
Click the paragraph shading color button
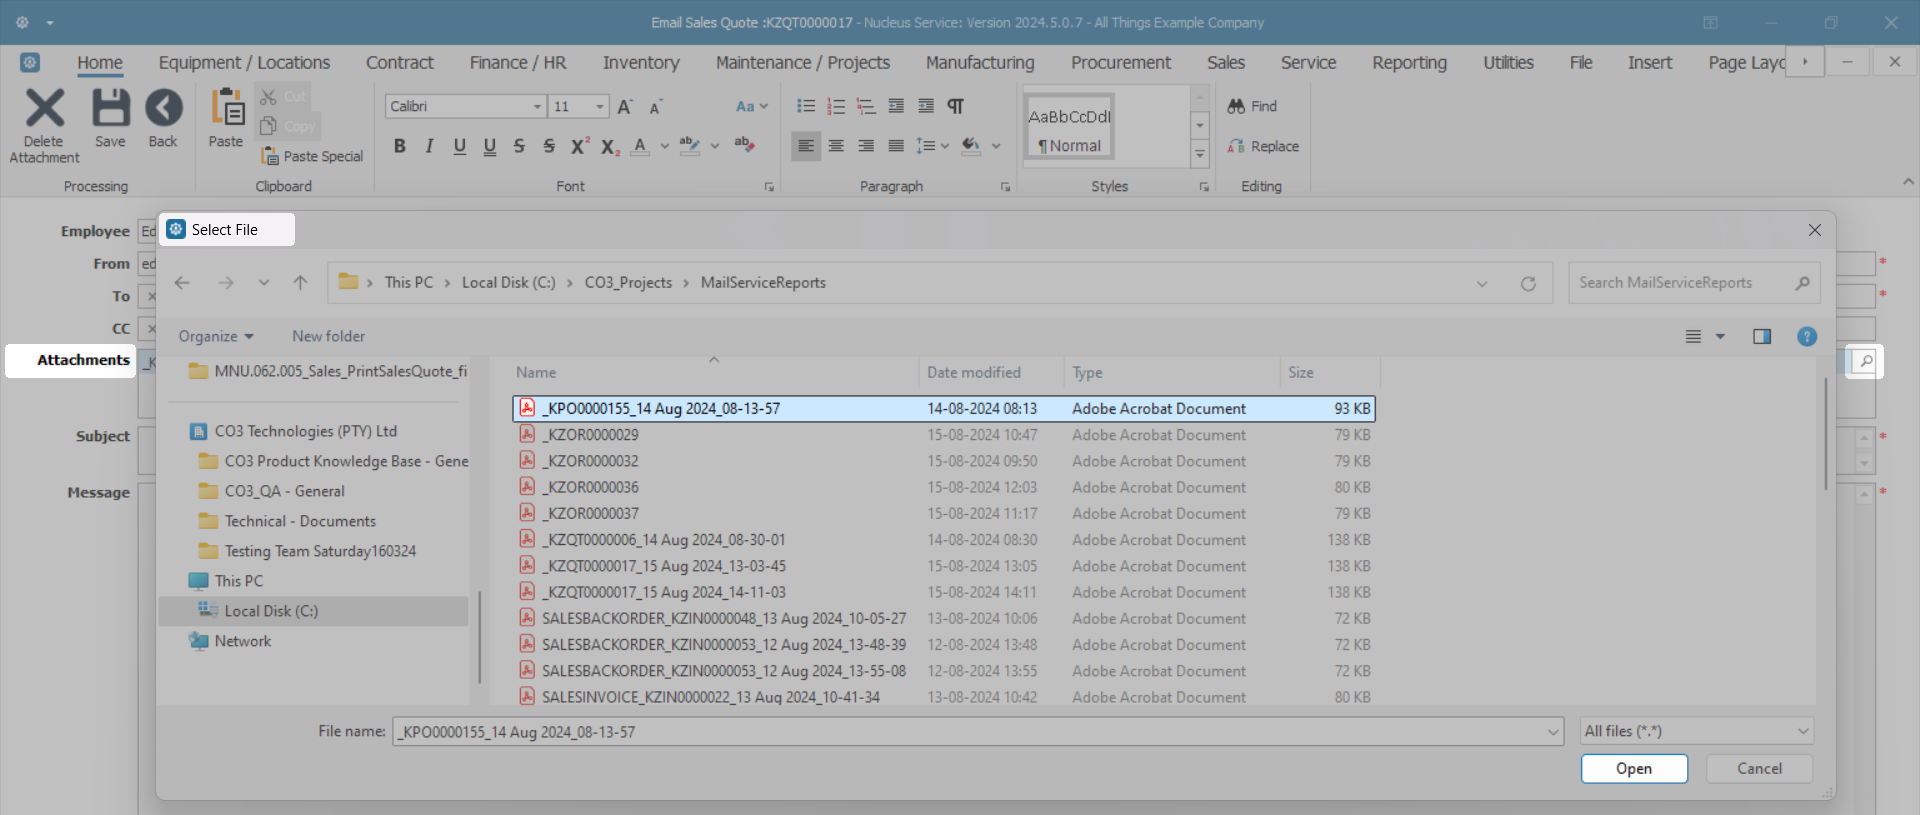[970, 146]
